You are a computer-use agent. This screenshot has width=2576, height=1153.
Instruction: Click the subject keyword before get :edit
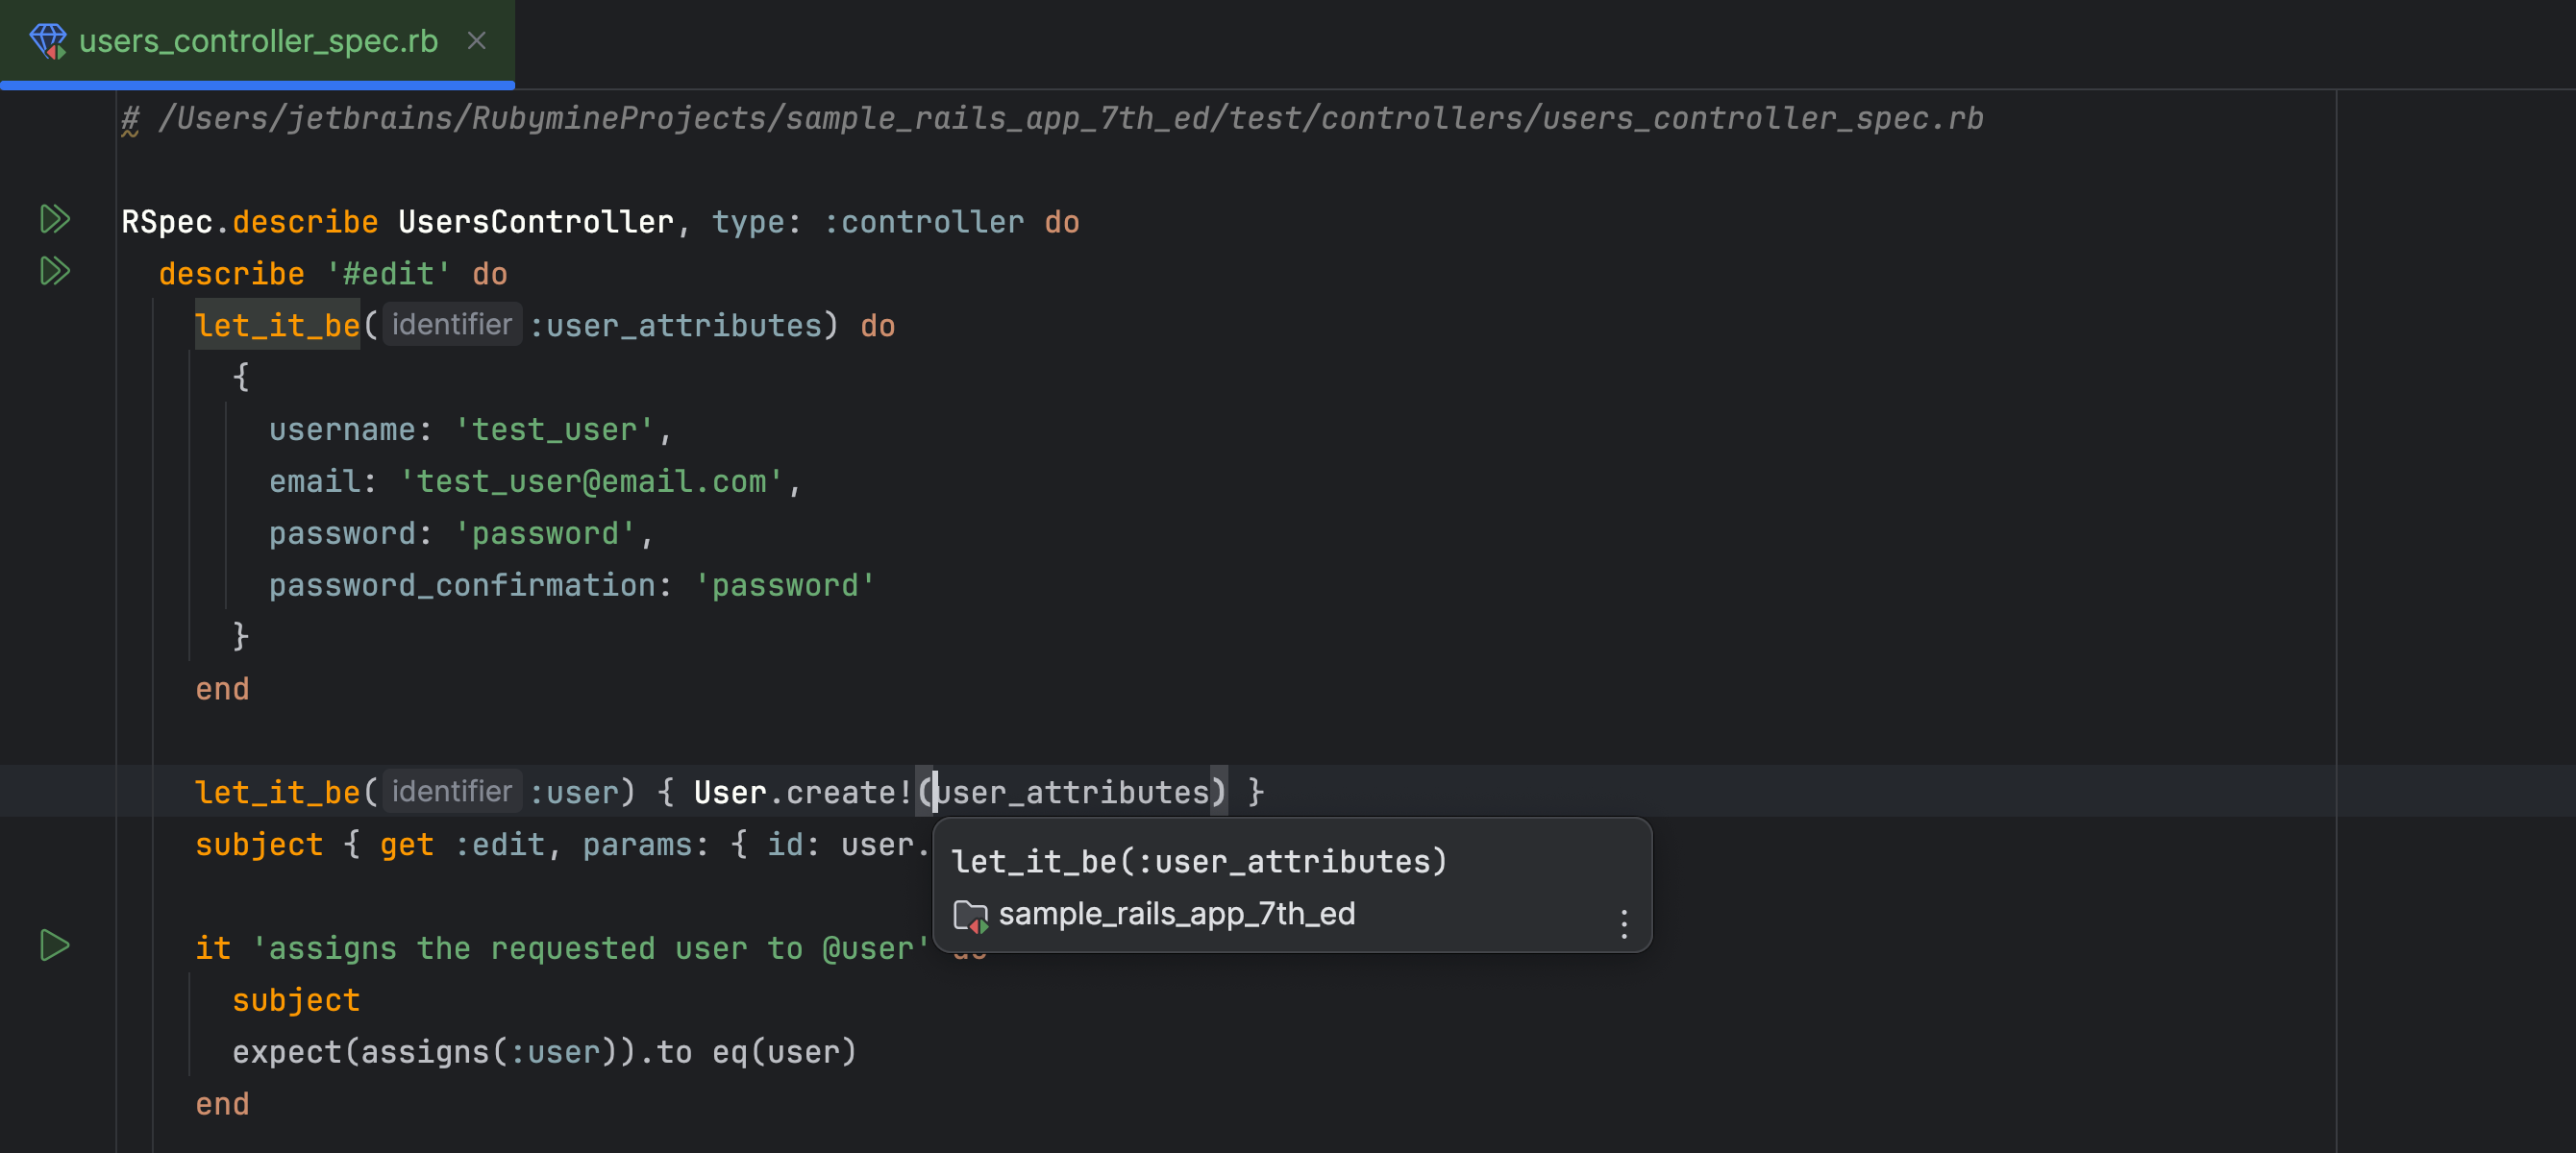[x=259, y=845]
